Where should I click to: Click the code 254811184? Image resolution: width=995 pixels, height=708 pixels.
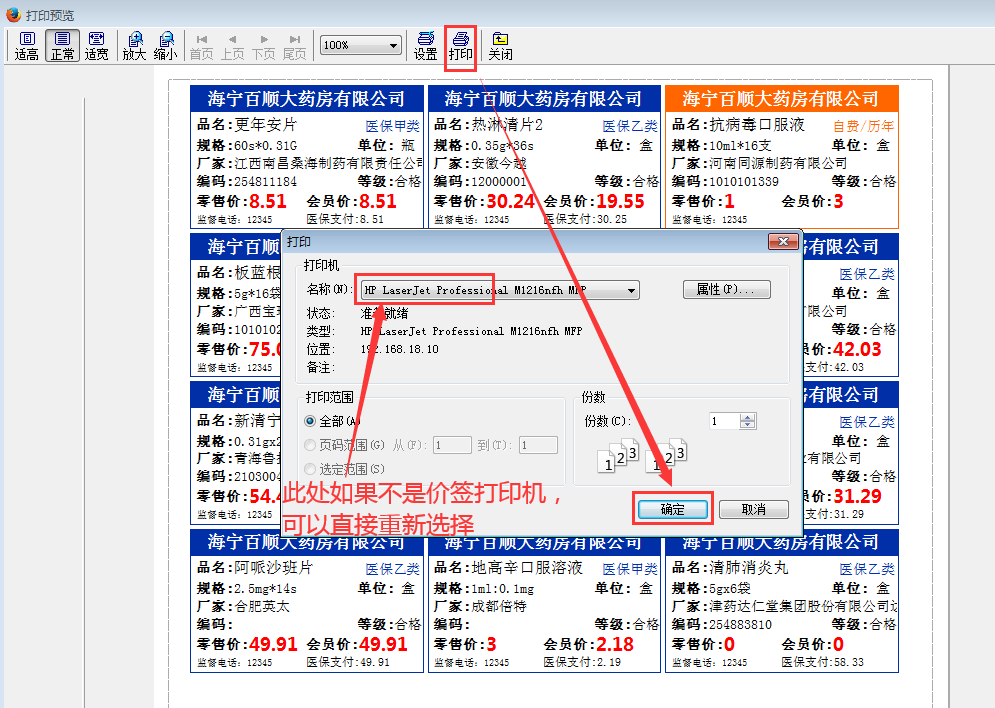coord(265,181)
